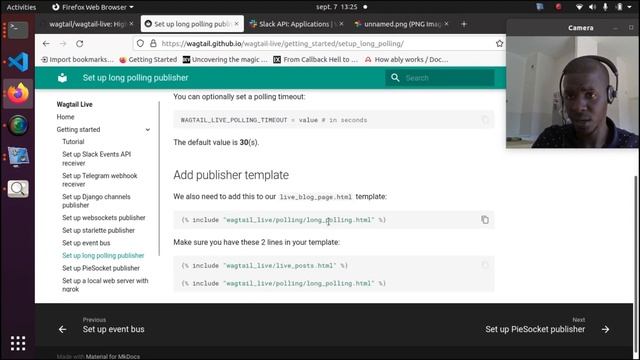Select Set up long polling publisher link
The image size is (640, 360).
[103, 256]
